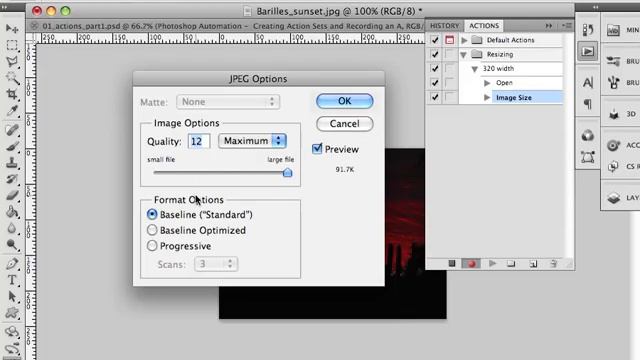
Task: Select the Crop tool
Action: (x=12, y=94)
